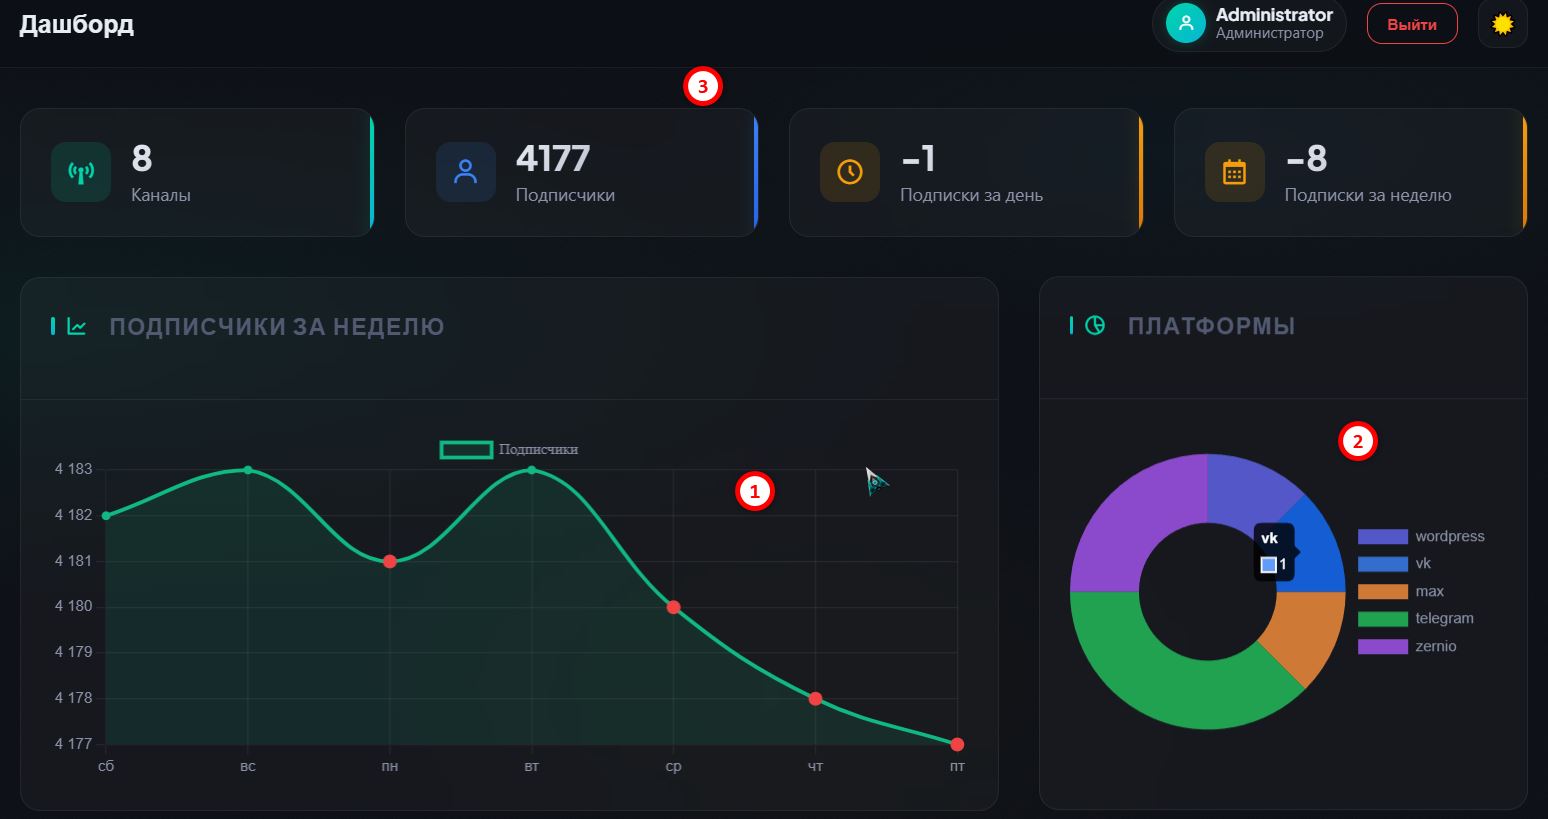Click the clock icon on Подписки за день
The image size is (1548, 819).
point(850,172)
